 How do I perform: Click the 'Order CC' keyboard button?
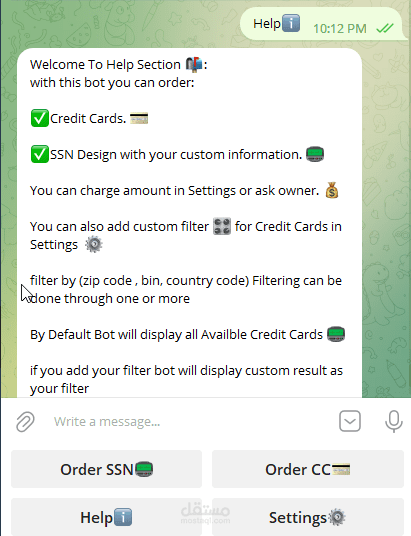point(308,469)
